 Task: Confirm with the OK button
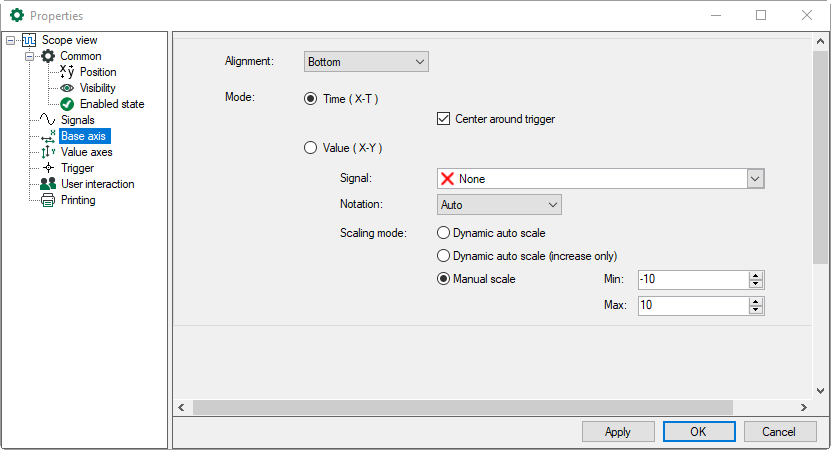698,432
